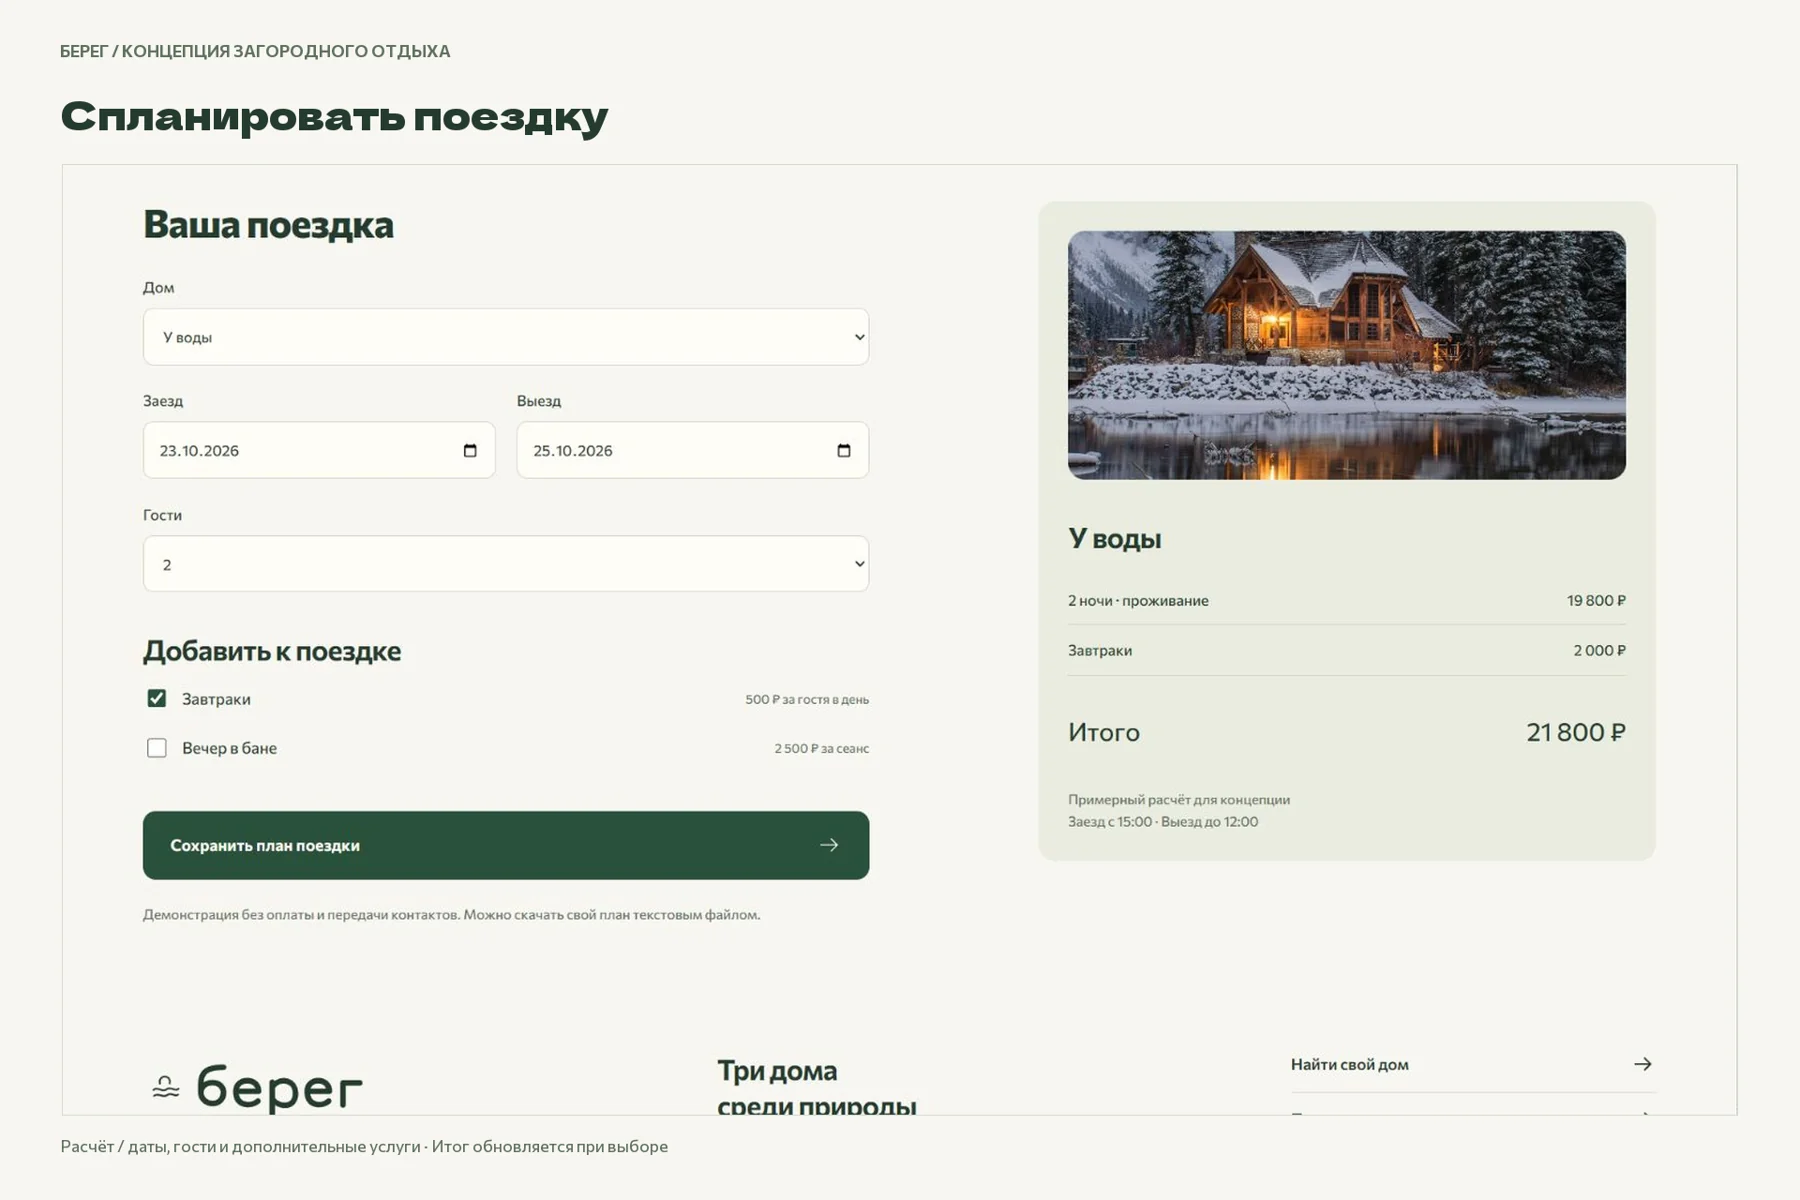Image resolution: width=1800 pixels, height=1200 pixels.
Task: Click the snowy cabin photo thumbnail
Action: [x=1347, y=355]
